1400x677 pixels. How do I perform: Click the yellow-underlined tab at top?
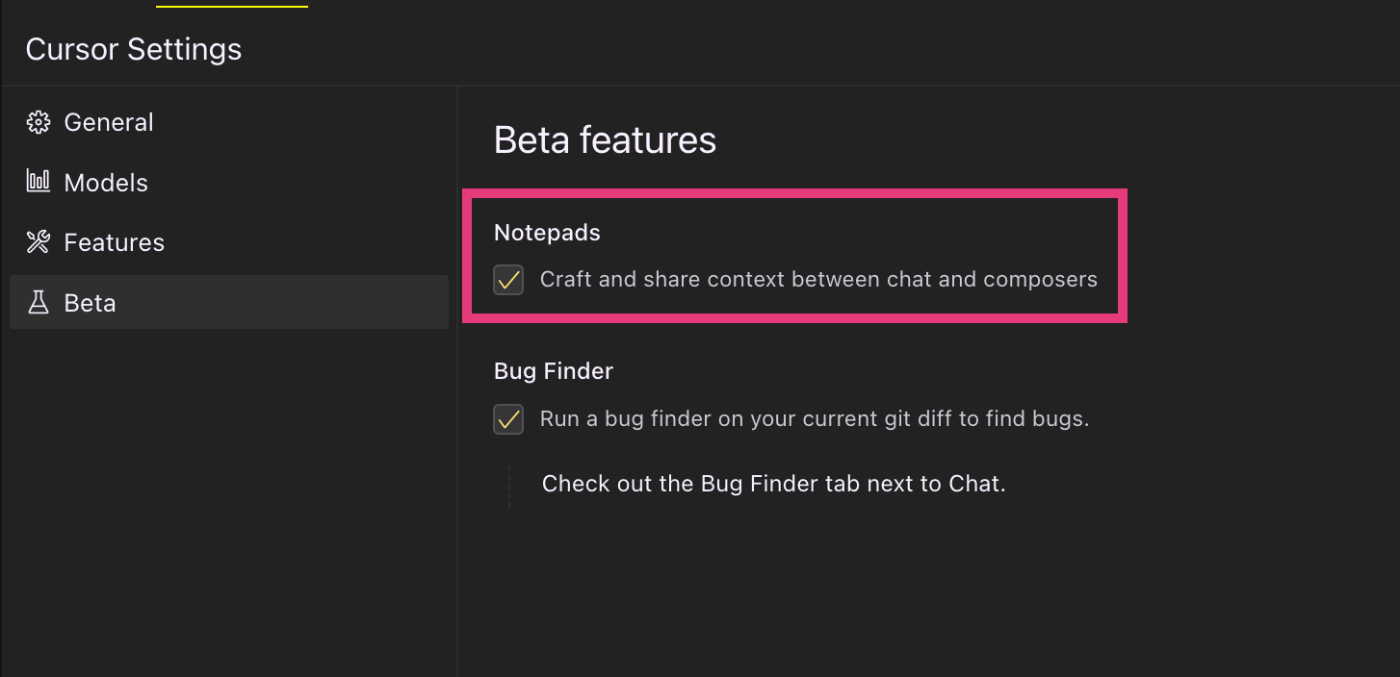coord(232,4)
